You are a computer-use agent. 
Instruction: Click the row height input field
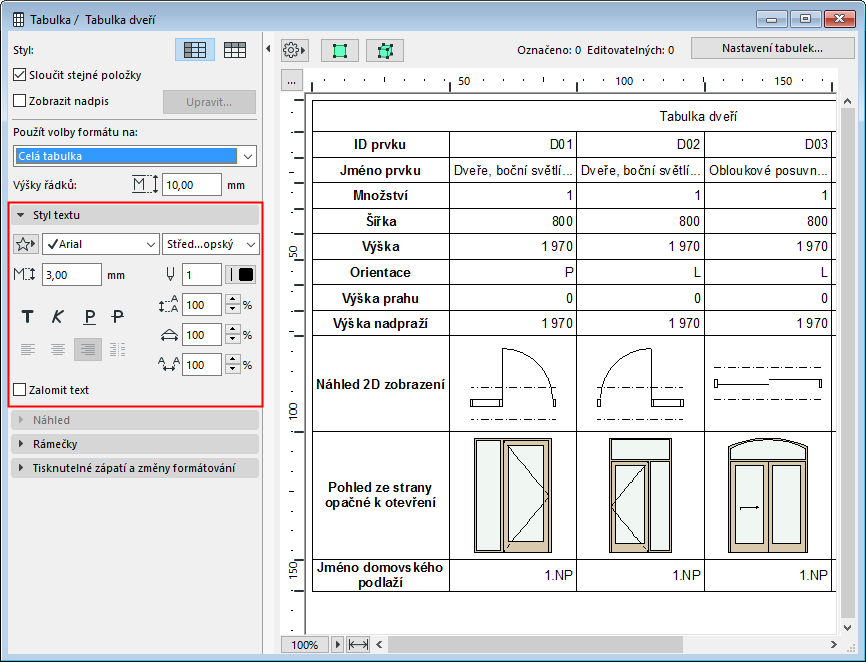(x=191, y=185)
